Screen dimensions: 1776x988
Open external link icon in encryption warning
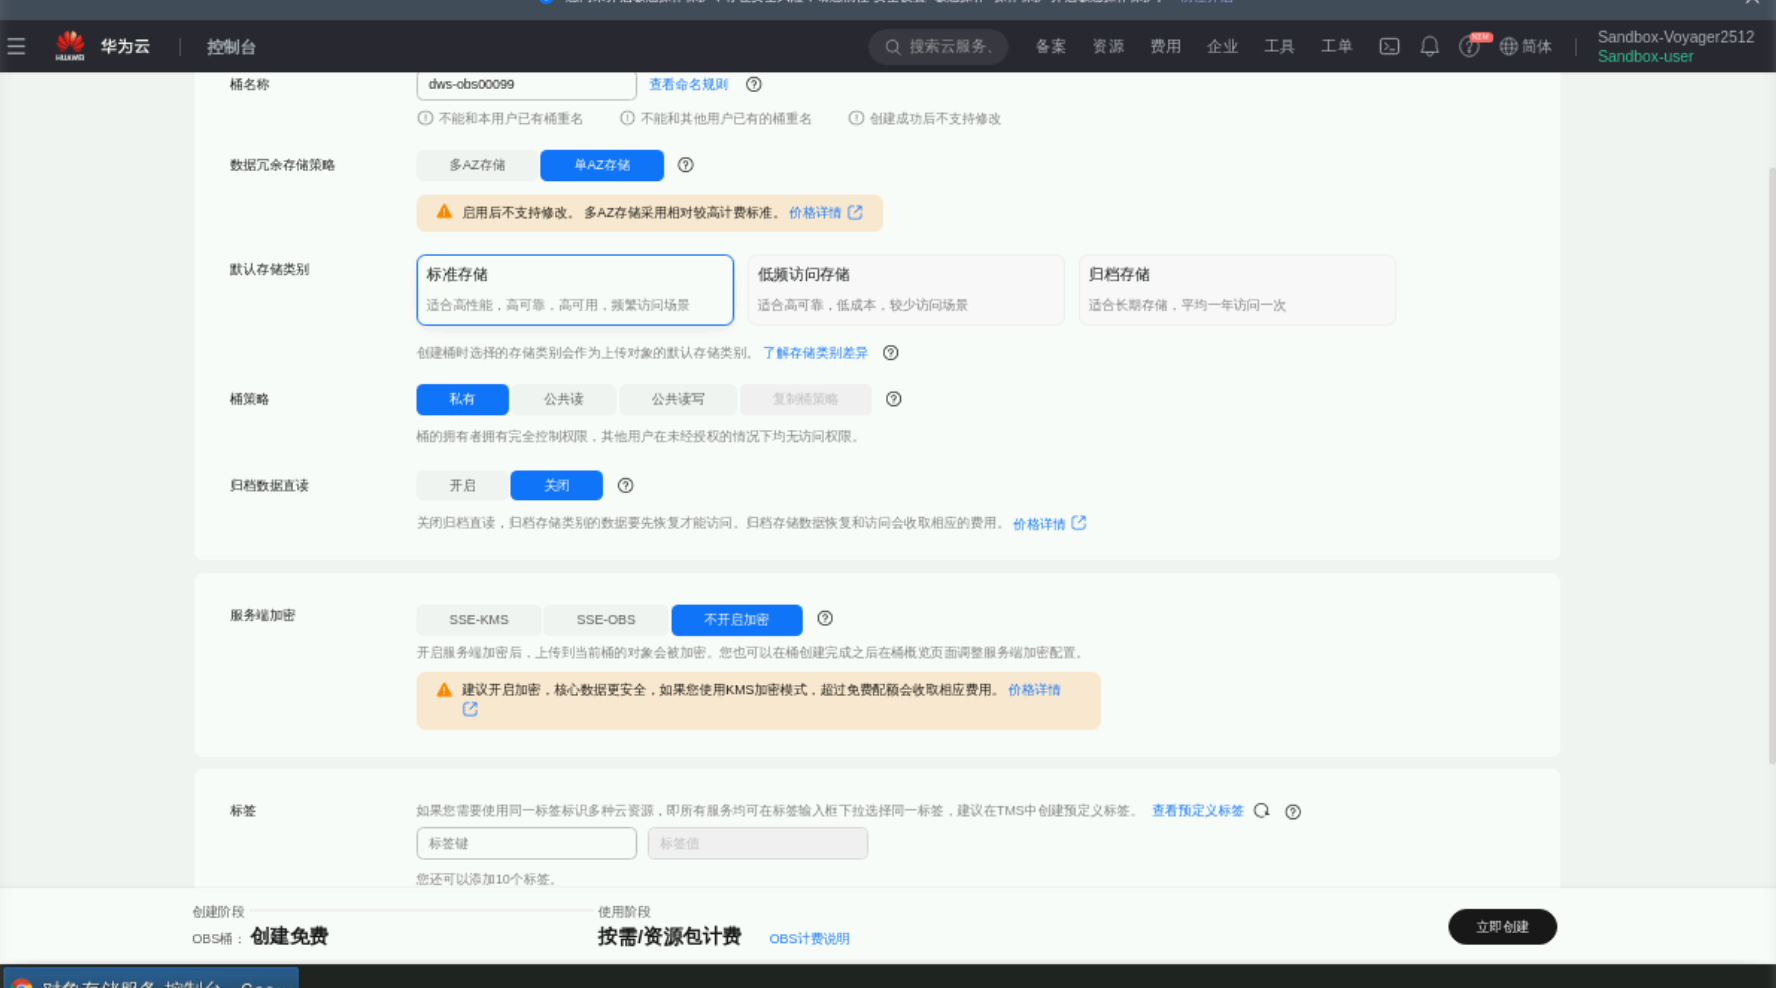tap(470, 709)
